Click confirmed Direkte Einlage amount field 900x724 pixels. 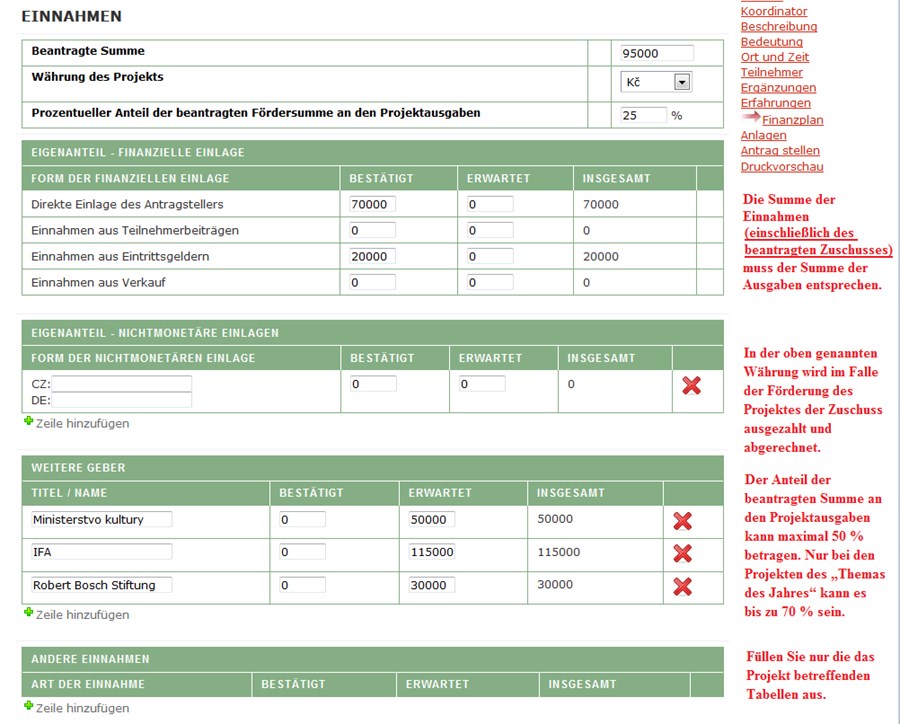click(372, 204)
